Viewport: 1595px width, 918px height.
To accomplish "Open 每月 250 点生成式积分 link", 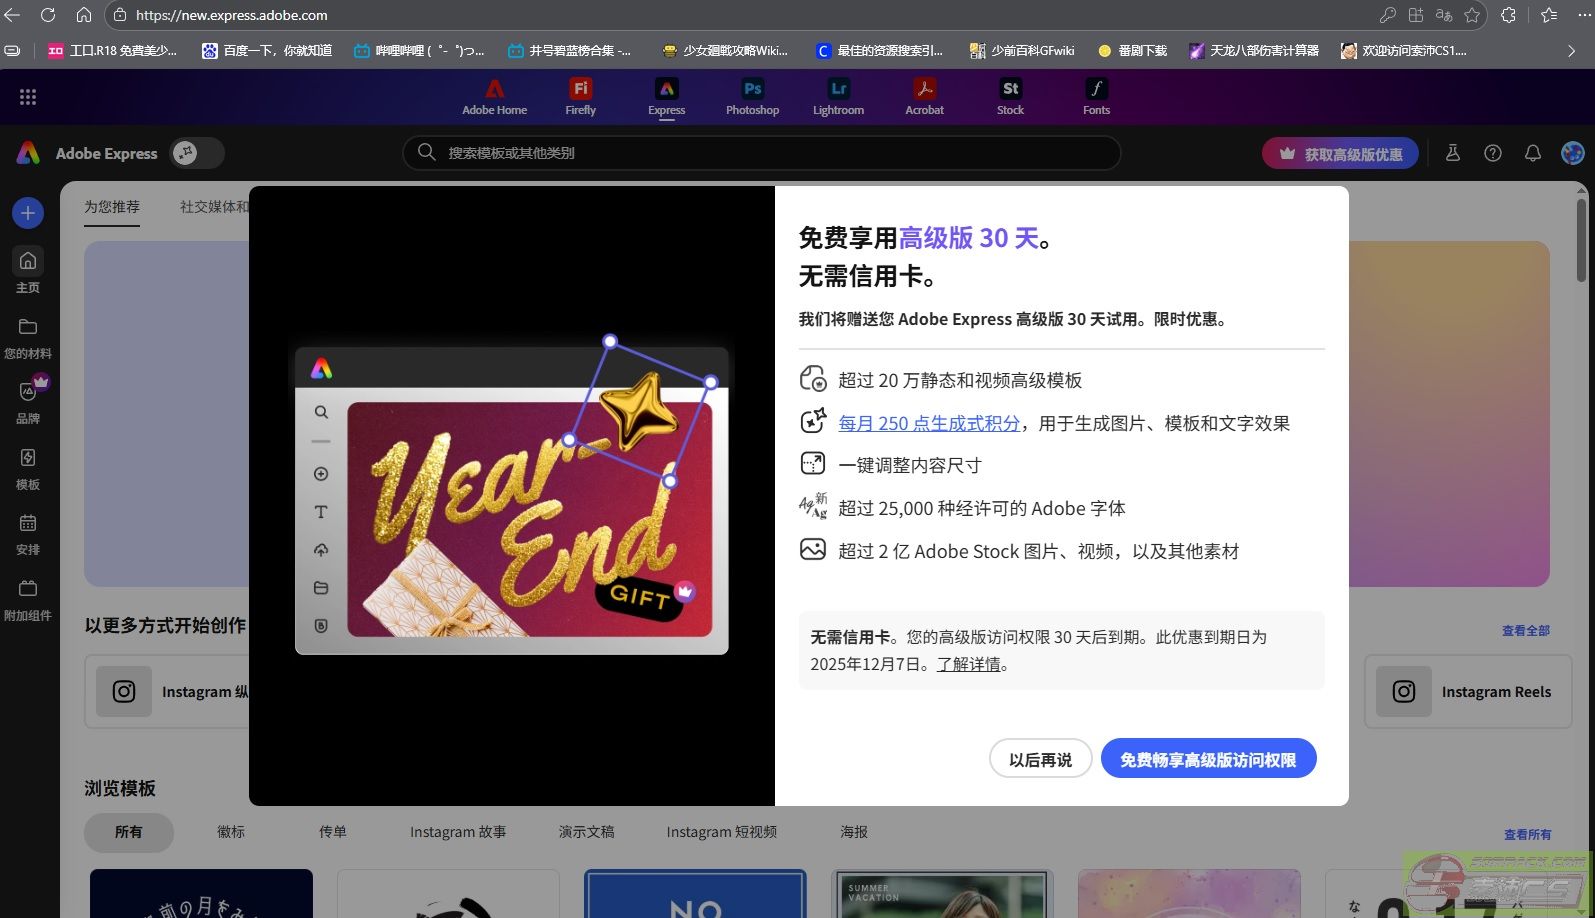I will coord(928,423).
